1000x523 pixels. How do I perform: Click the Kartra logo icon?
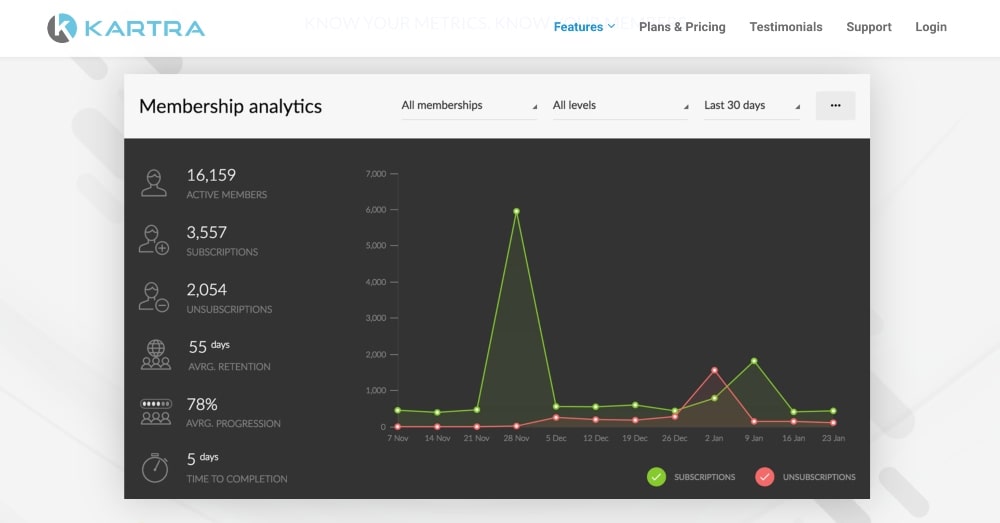click(62, 28)
